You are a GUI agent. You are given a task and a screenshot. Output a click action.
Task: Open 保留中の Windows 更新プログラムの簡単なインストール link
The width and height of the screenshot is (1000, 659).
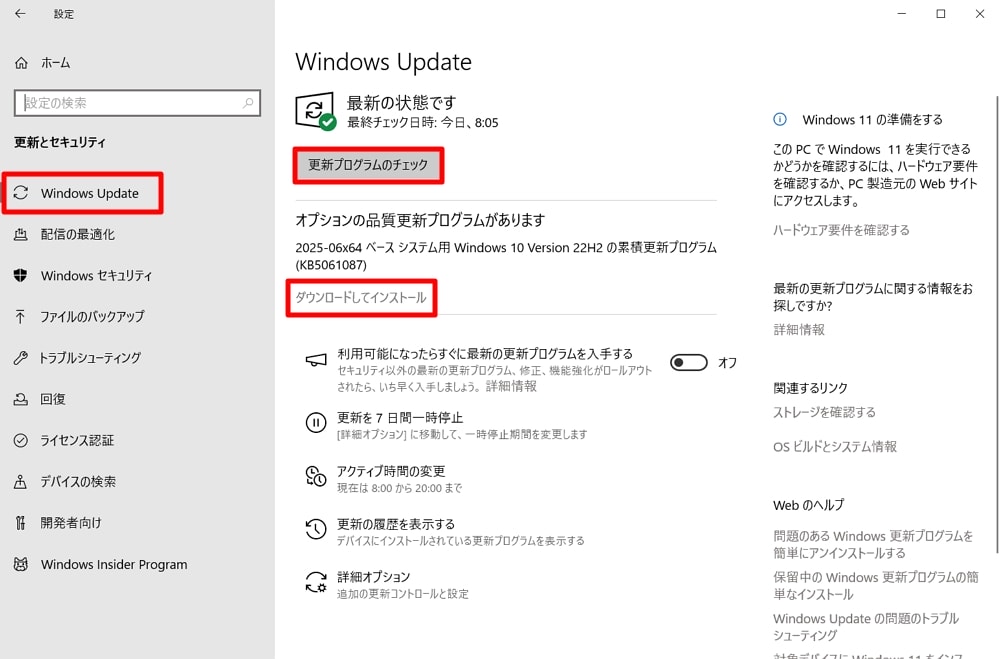[x=876, y=586]
